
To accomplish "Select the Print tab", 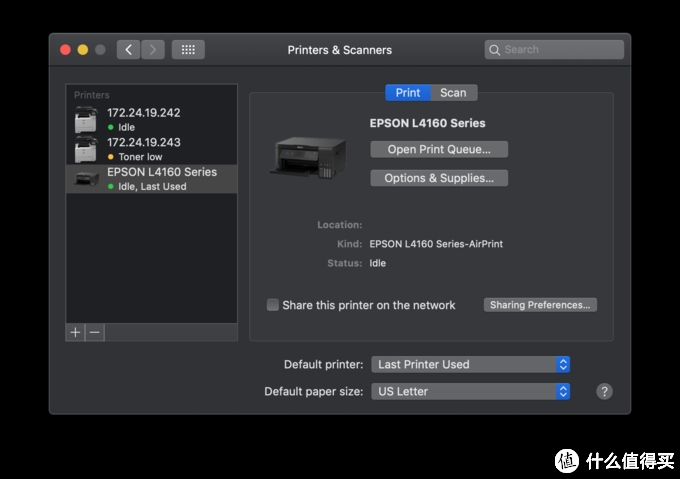I will point(408,92).
